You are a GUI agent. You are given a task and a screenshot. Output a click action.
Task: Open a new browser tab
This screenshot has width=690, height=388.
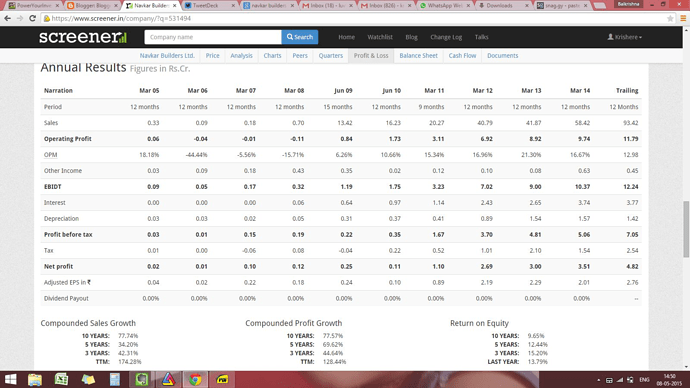click(599, 6)
